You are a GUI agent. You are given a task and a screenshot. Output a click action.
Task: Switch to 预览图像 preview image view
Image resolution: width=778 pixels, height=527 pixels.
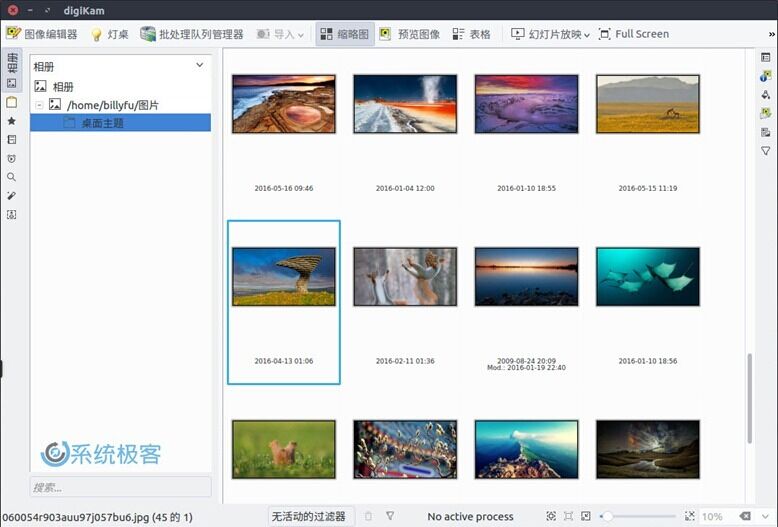(x=409, y=34)
